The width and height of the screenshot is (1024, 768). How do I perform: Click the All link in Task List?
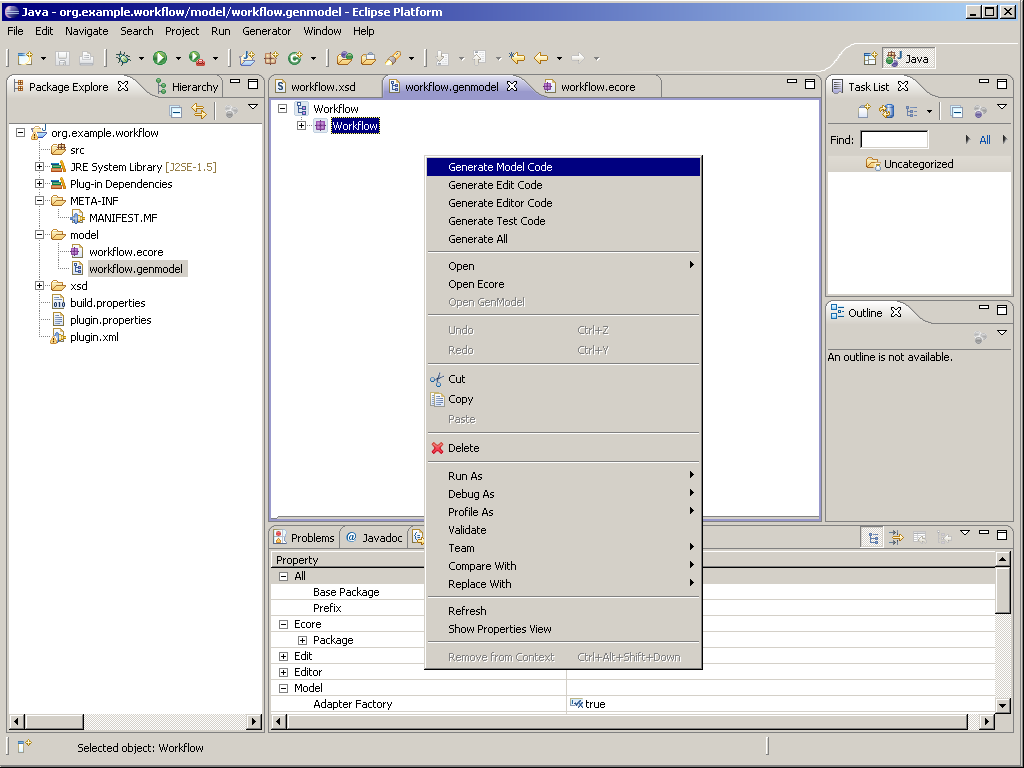pos(985,140)
